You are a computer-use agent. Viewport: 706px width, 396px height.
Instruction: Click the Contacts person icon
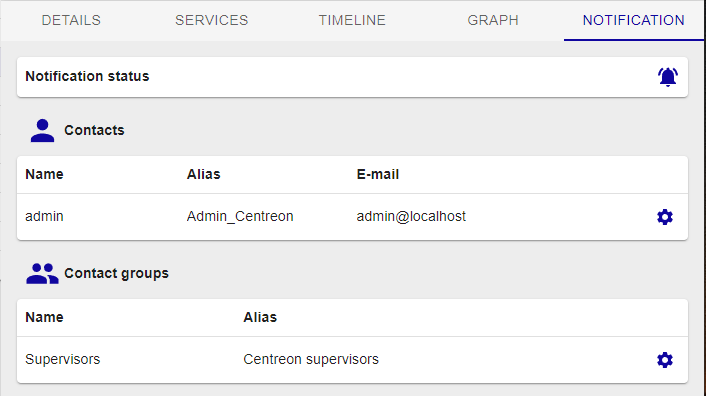coord(42,130)
